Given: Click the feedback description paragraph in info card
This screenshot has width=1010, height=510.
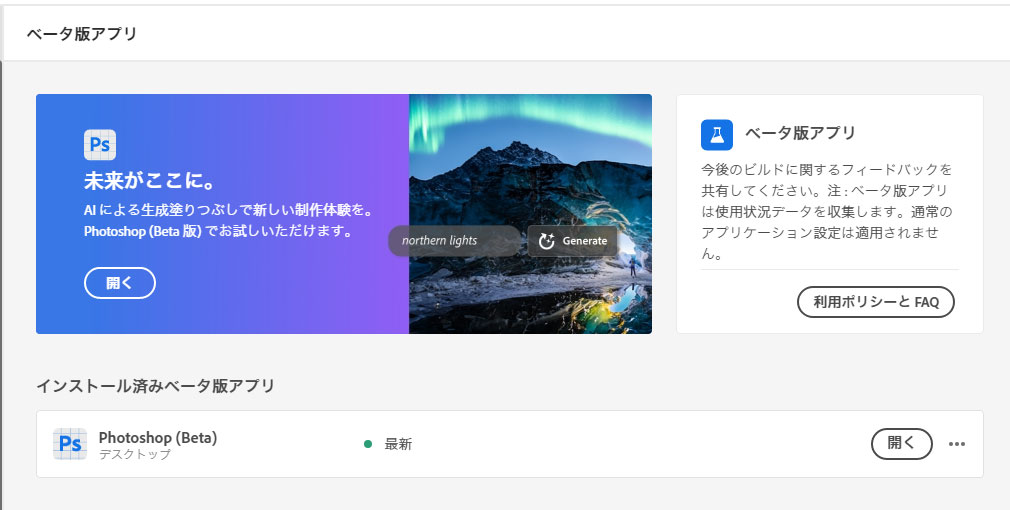Looking at the screenshot, I should pos(826,211).
